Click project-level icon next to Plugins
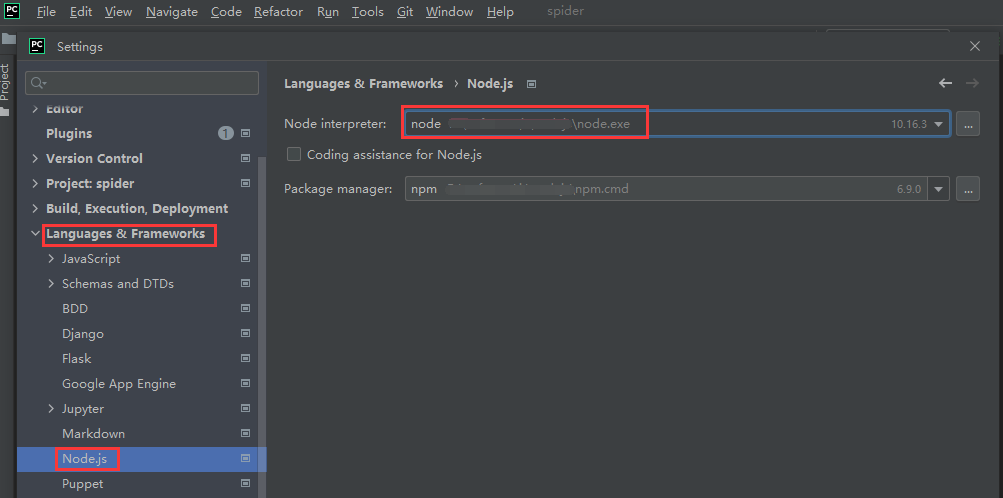Image resolution: width=1003 pixels, height=498 pixels. tap(245, 134)
